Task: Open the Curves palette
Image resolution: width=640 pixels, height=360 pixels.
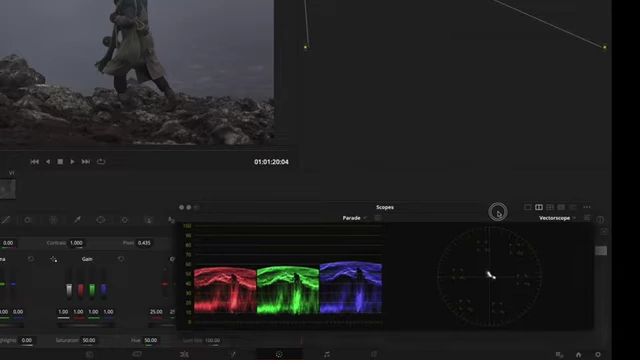Action: click(x=5, y=220)
